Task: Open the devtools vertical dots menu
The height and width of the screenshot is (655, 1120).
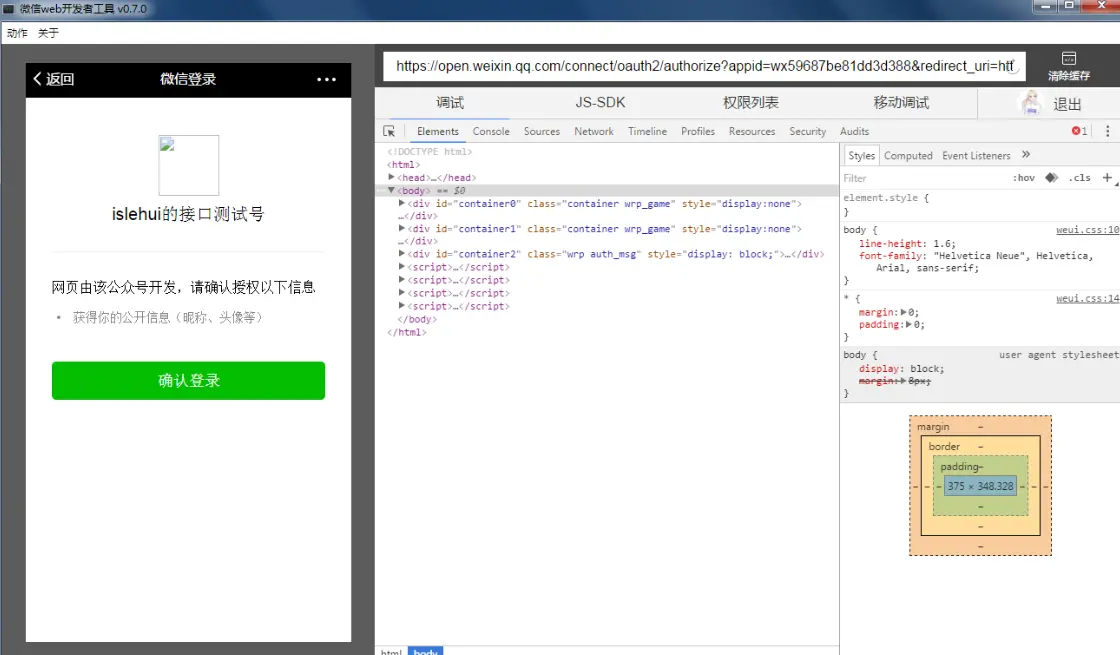Action: pyautogui.click(x=1107, y=131)
